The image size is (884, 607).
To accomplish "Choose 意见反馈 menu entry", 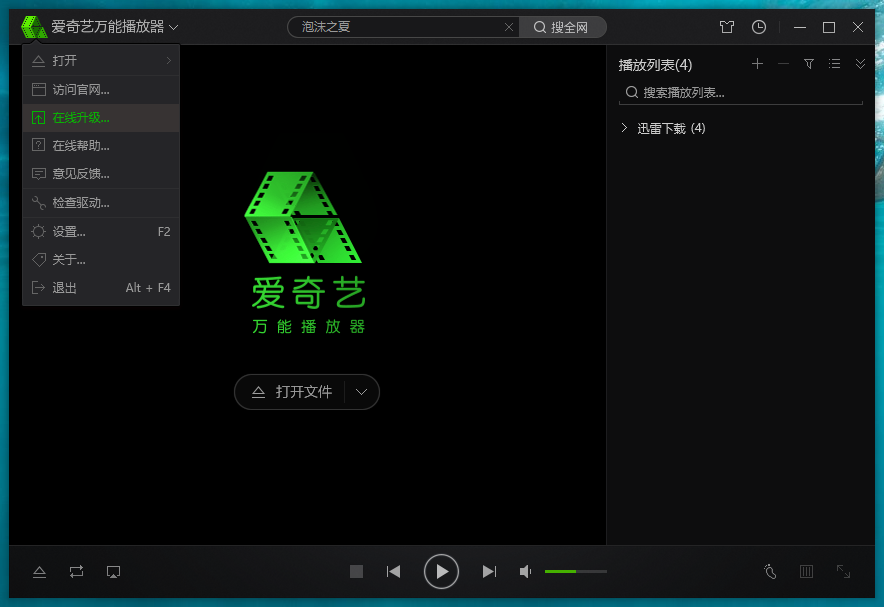I will point(101,174).
